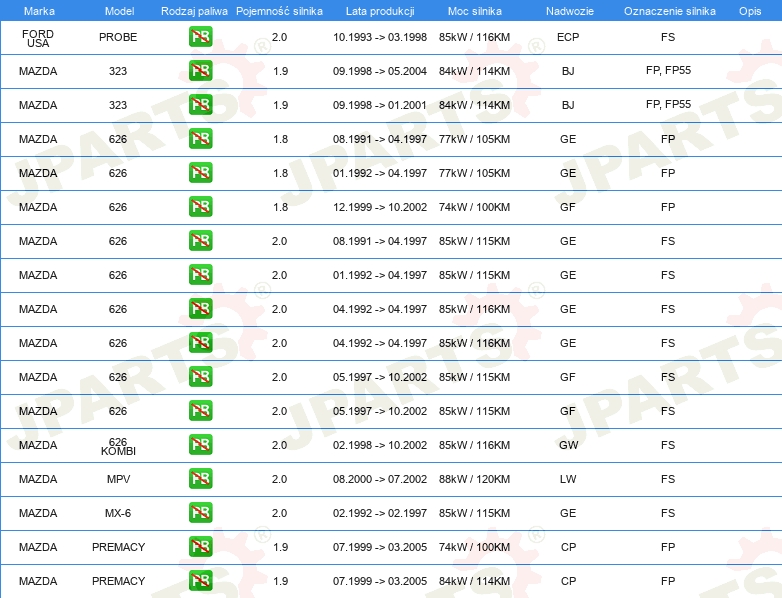
Task: Click the FP, FP55 cell in 01.2001 row
Action: tap(668, 104)
